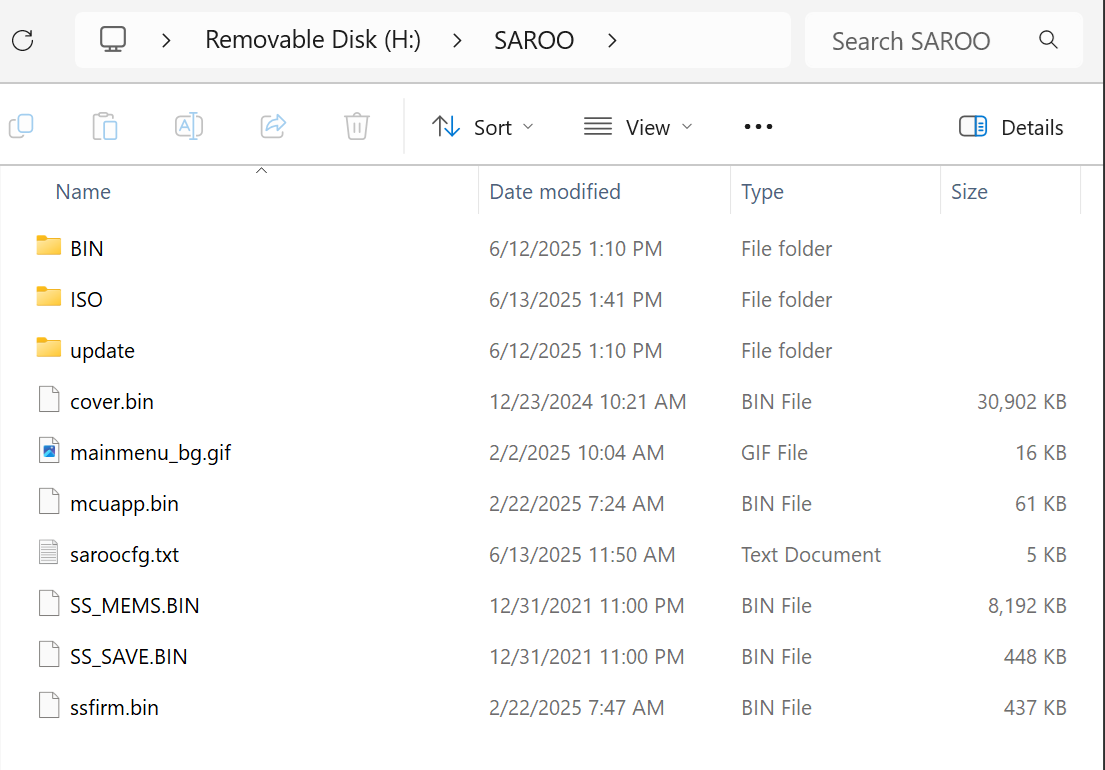Click the 5 KB size of saroocfg.txt
Viewport: 1105px width, 770px height.
[x=1046, y=554]
